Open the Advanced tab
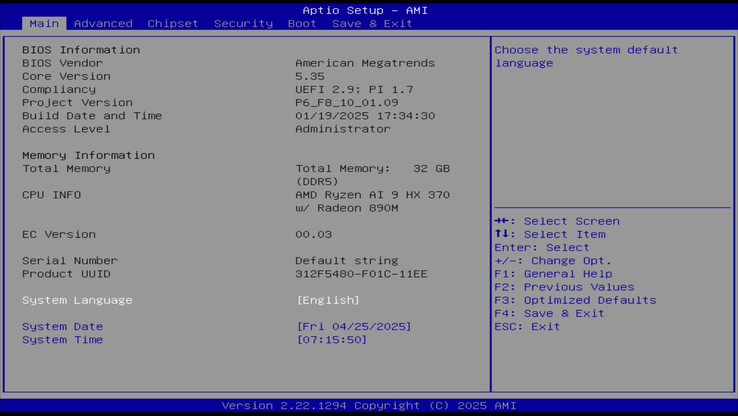The image size is (738, 416). (103, 24)
